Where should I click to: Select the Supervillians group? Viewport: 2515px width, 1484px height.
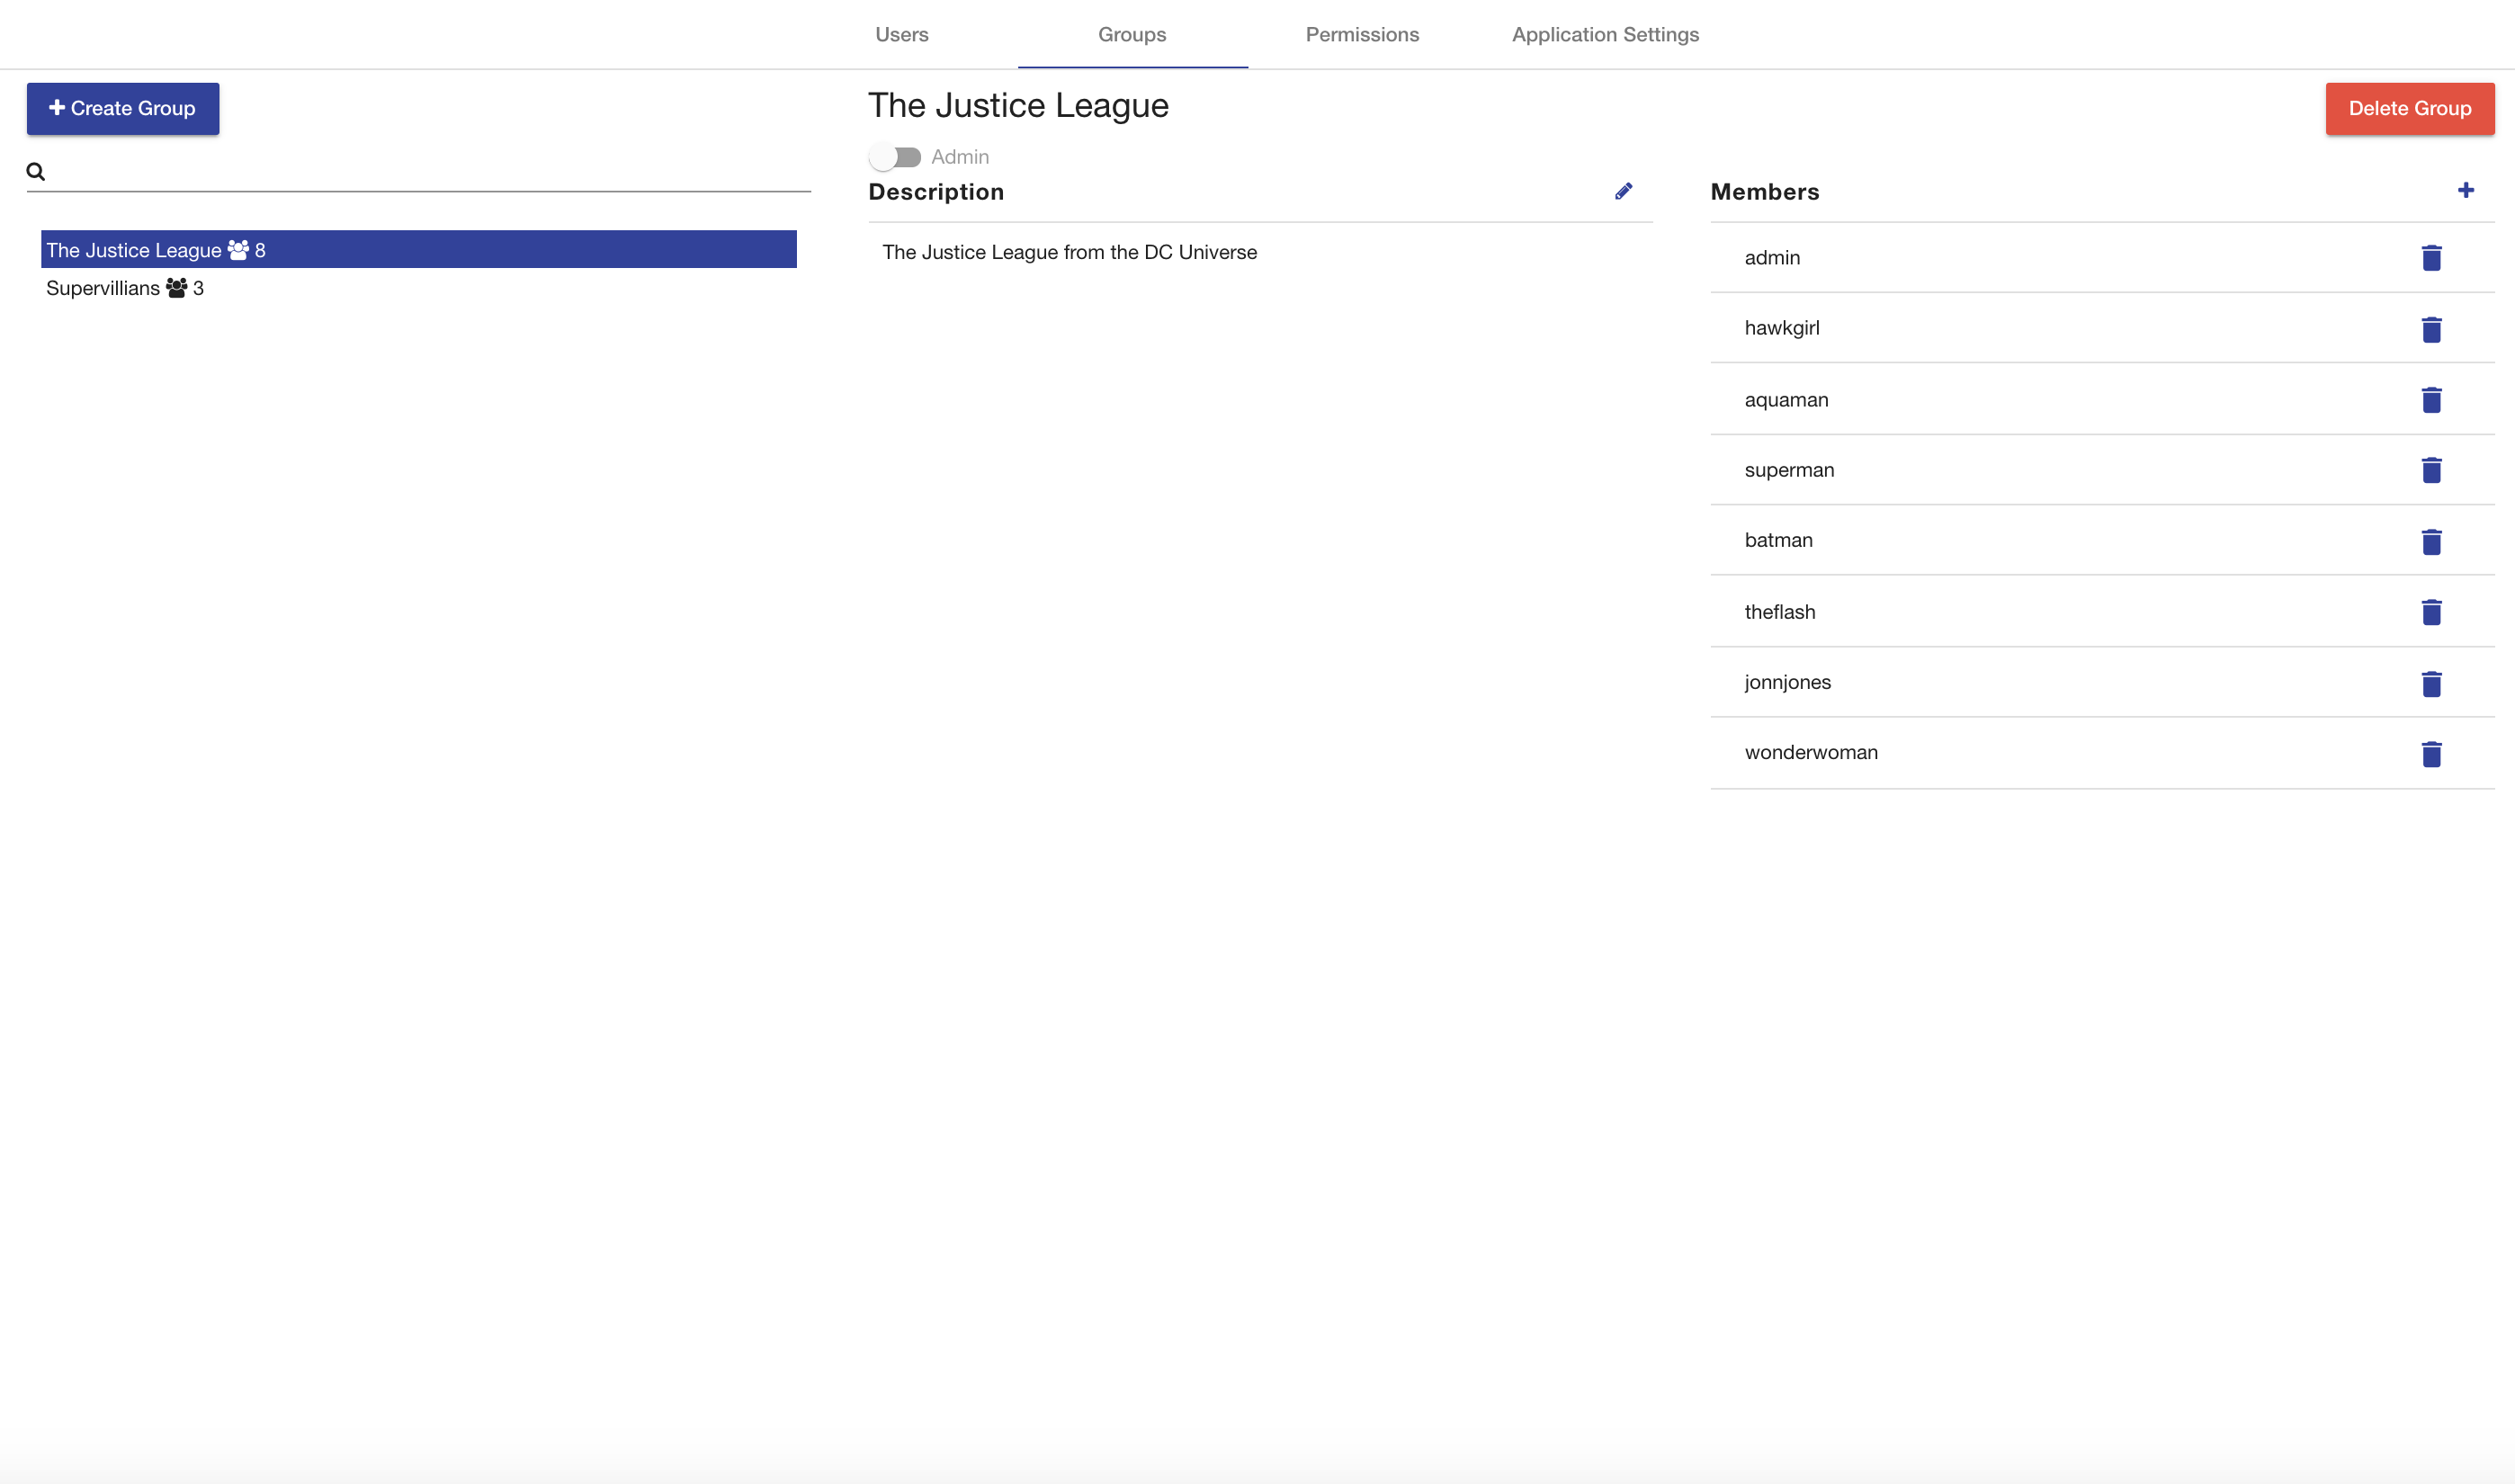pos(103,287)
